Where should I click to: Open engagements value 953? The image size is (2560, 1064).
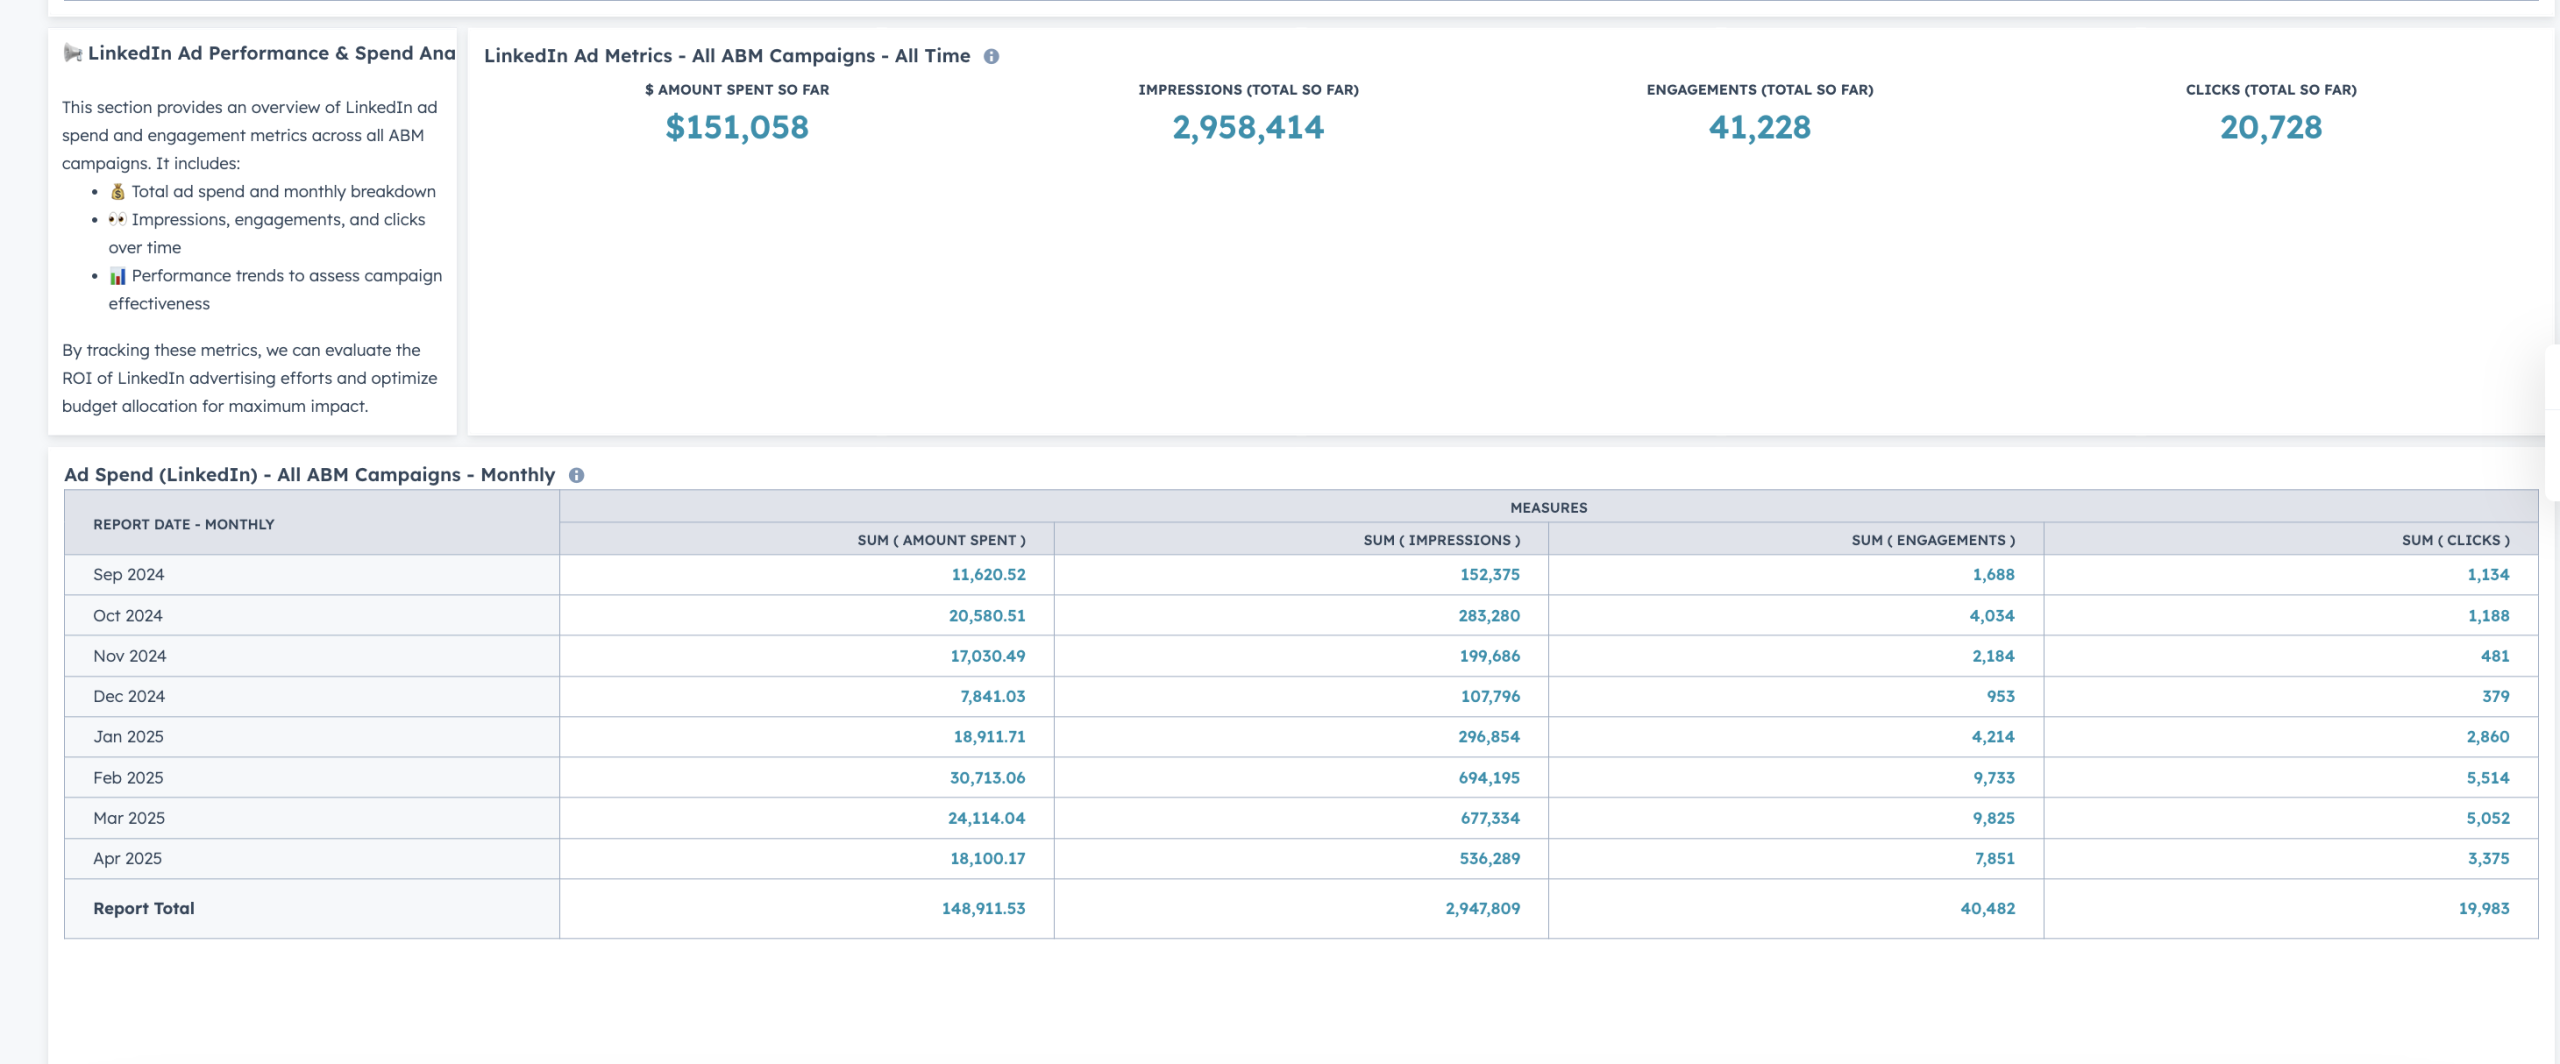(x=2001, y=696)
